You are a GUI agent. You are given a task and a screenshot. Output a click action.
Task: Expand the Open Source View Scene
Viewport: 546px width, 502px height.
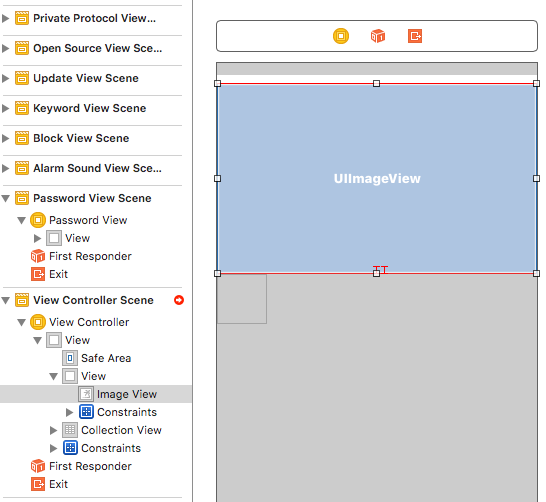(5, 48)
